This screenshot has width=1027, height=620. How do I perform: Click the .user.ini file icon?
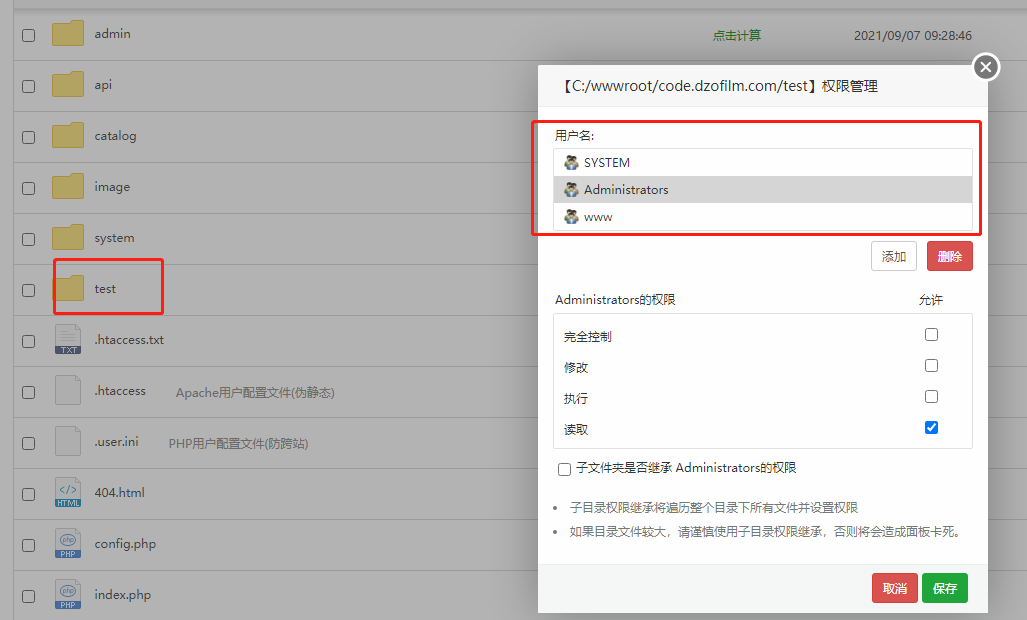tap(68, 442)
